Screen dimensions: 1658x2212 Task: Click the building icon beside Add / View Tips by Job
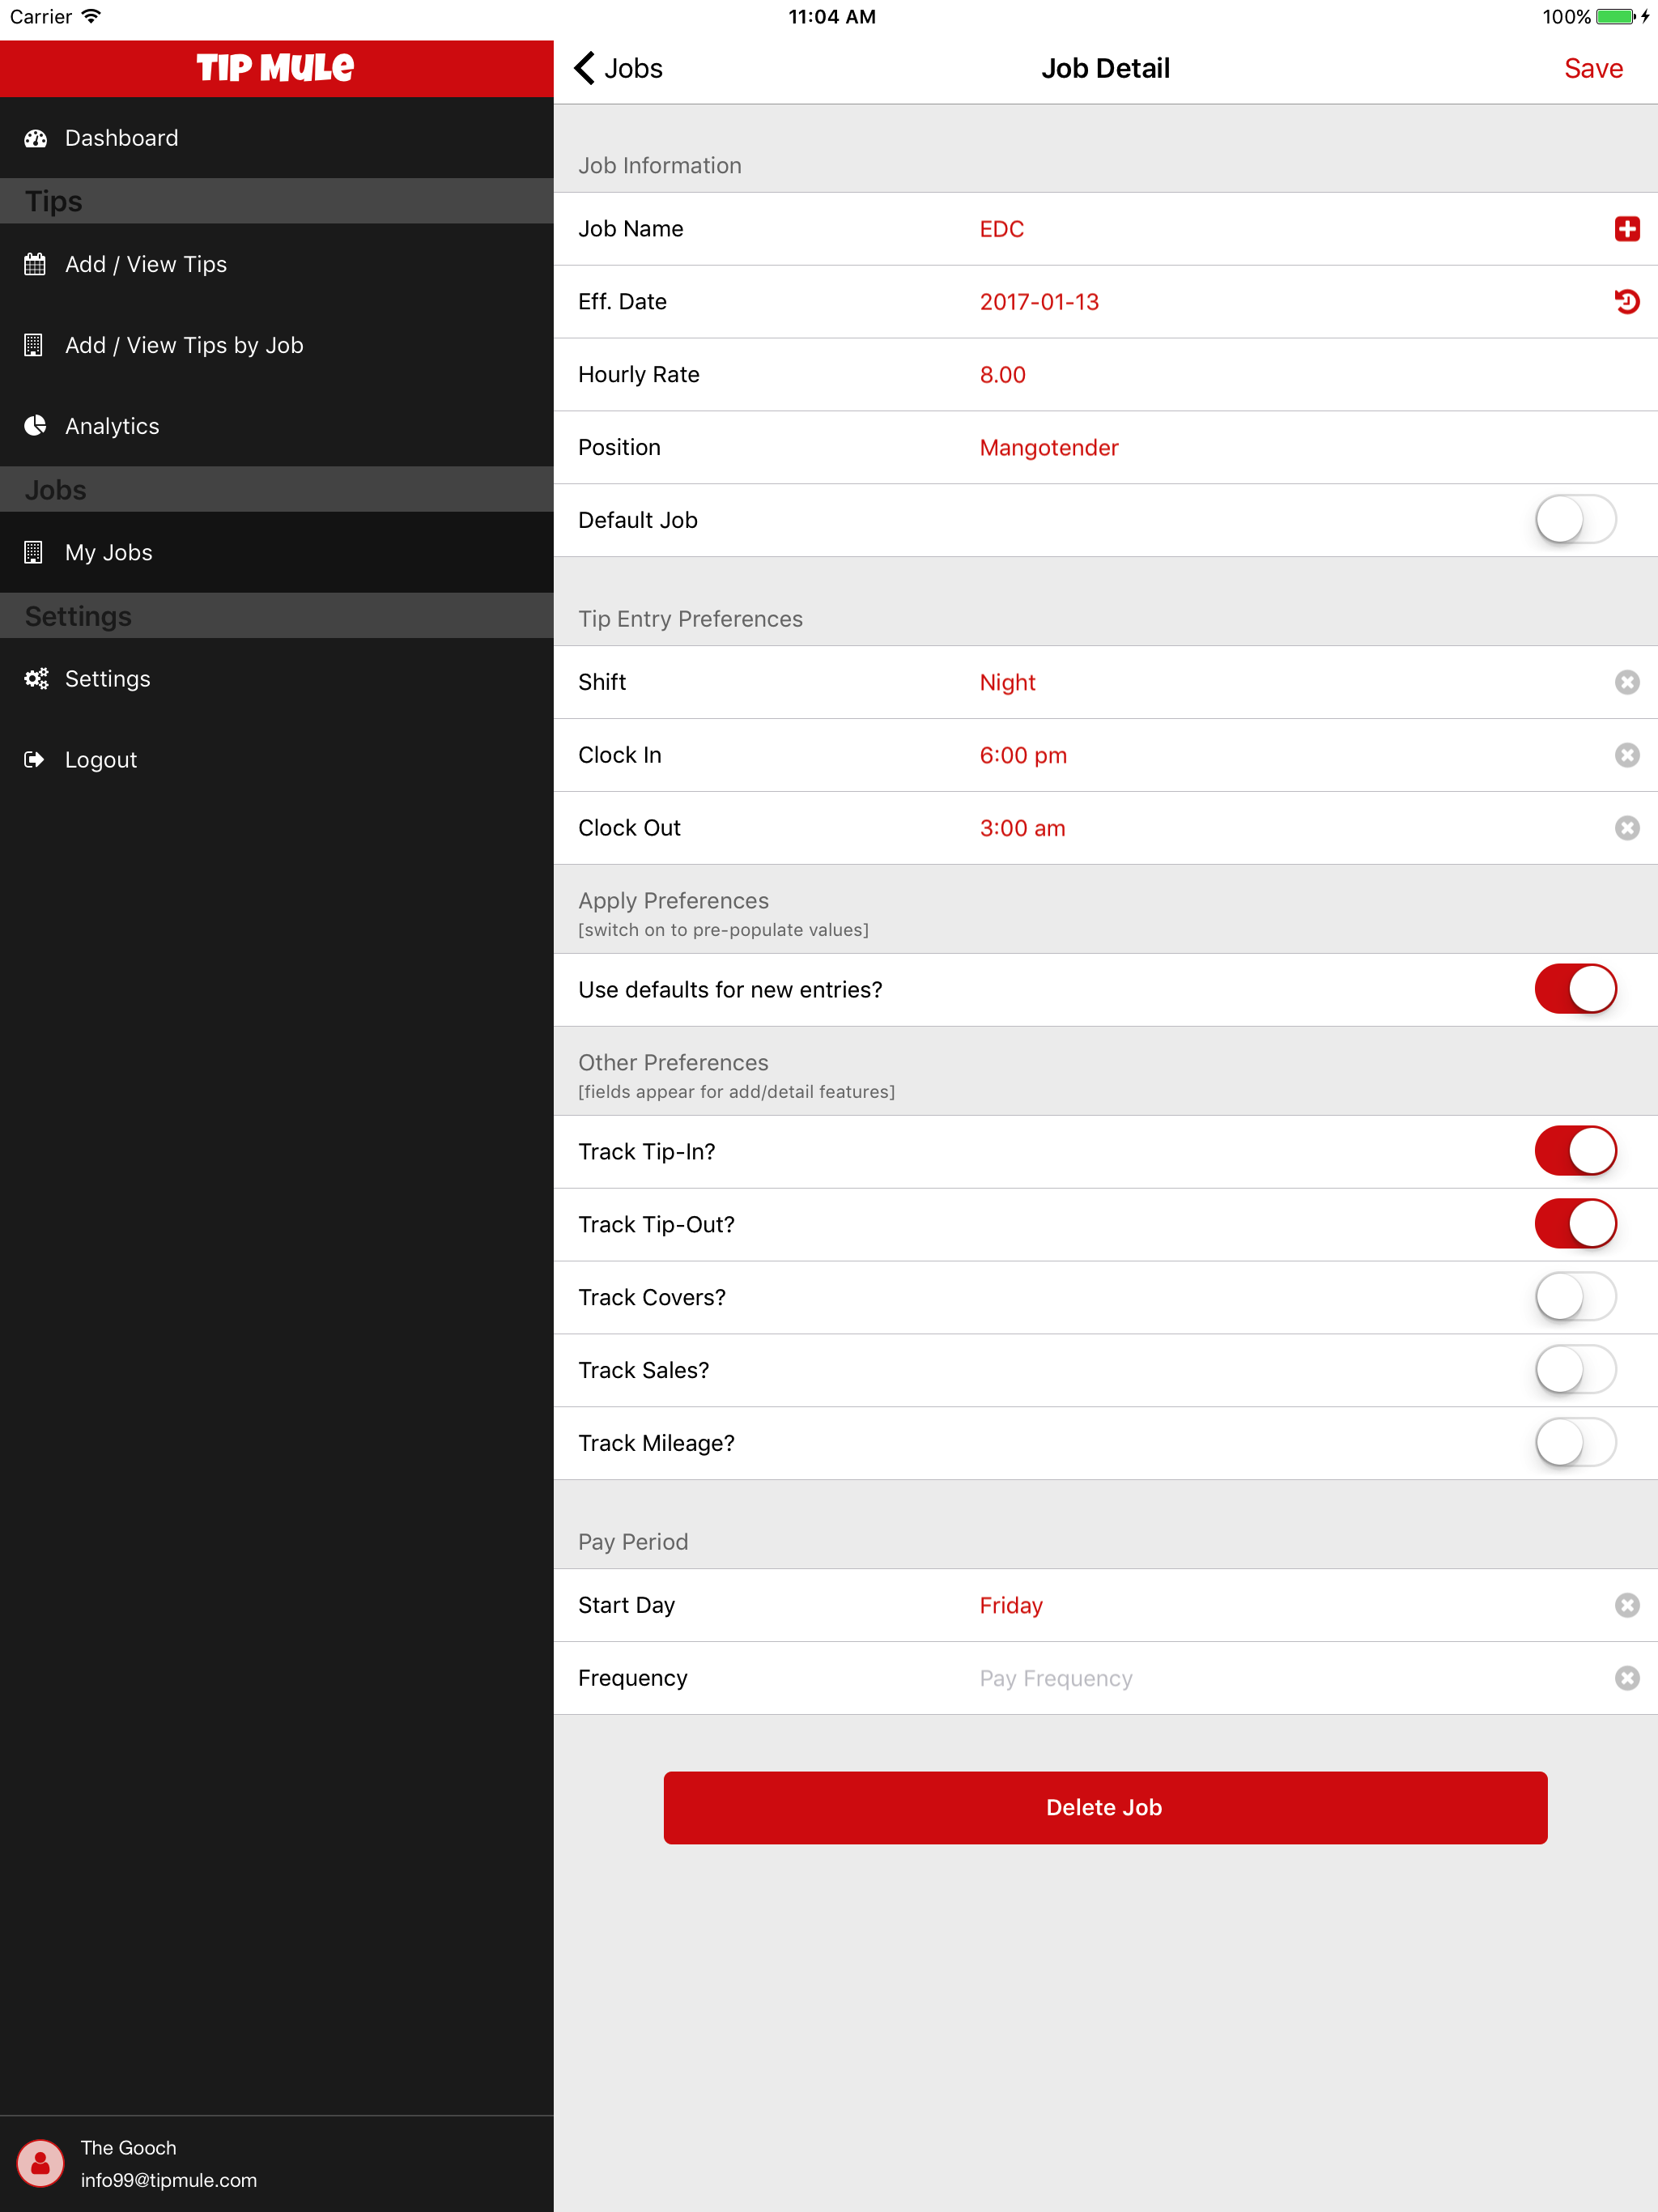click(33, 345)
